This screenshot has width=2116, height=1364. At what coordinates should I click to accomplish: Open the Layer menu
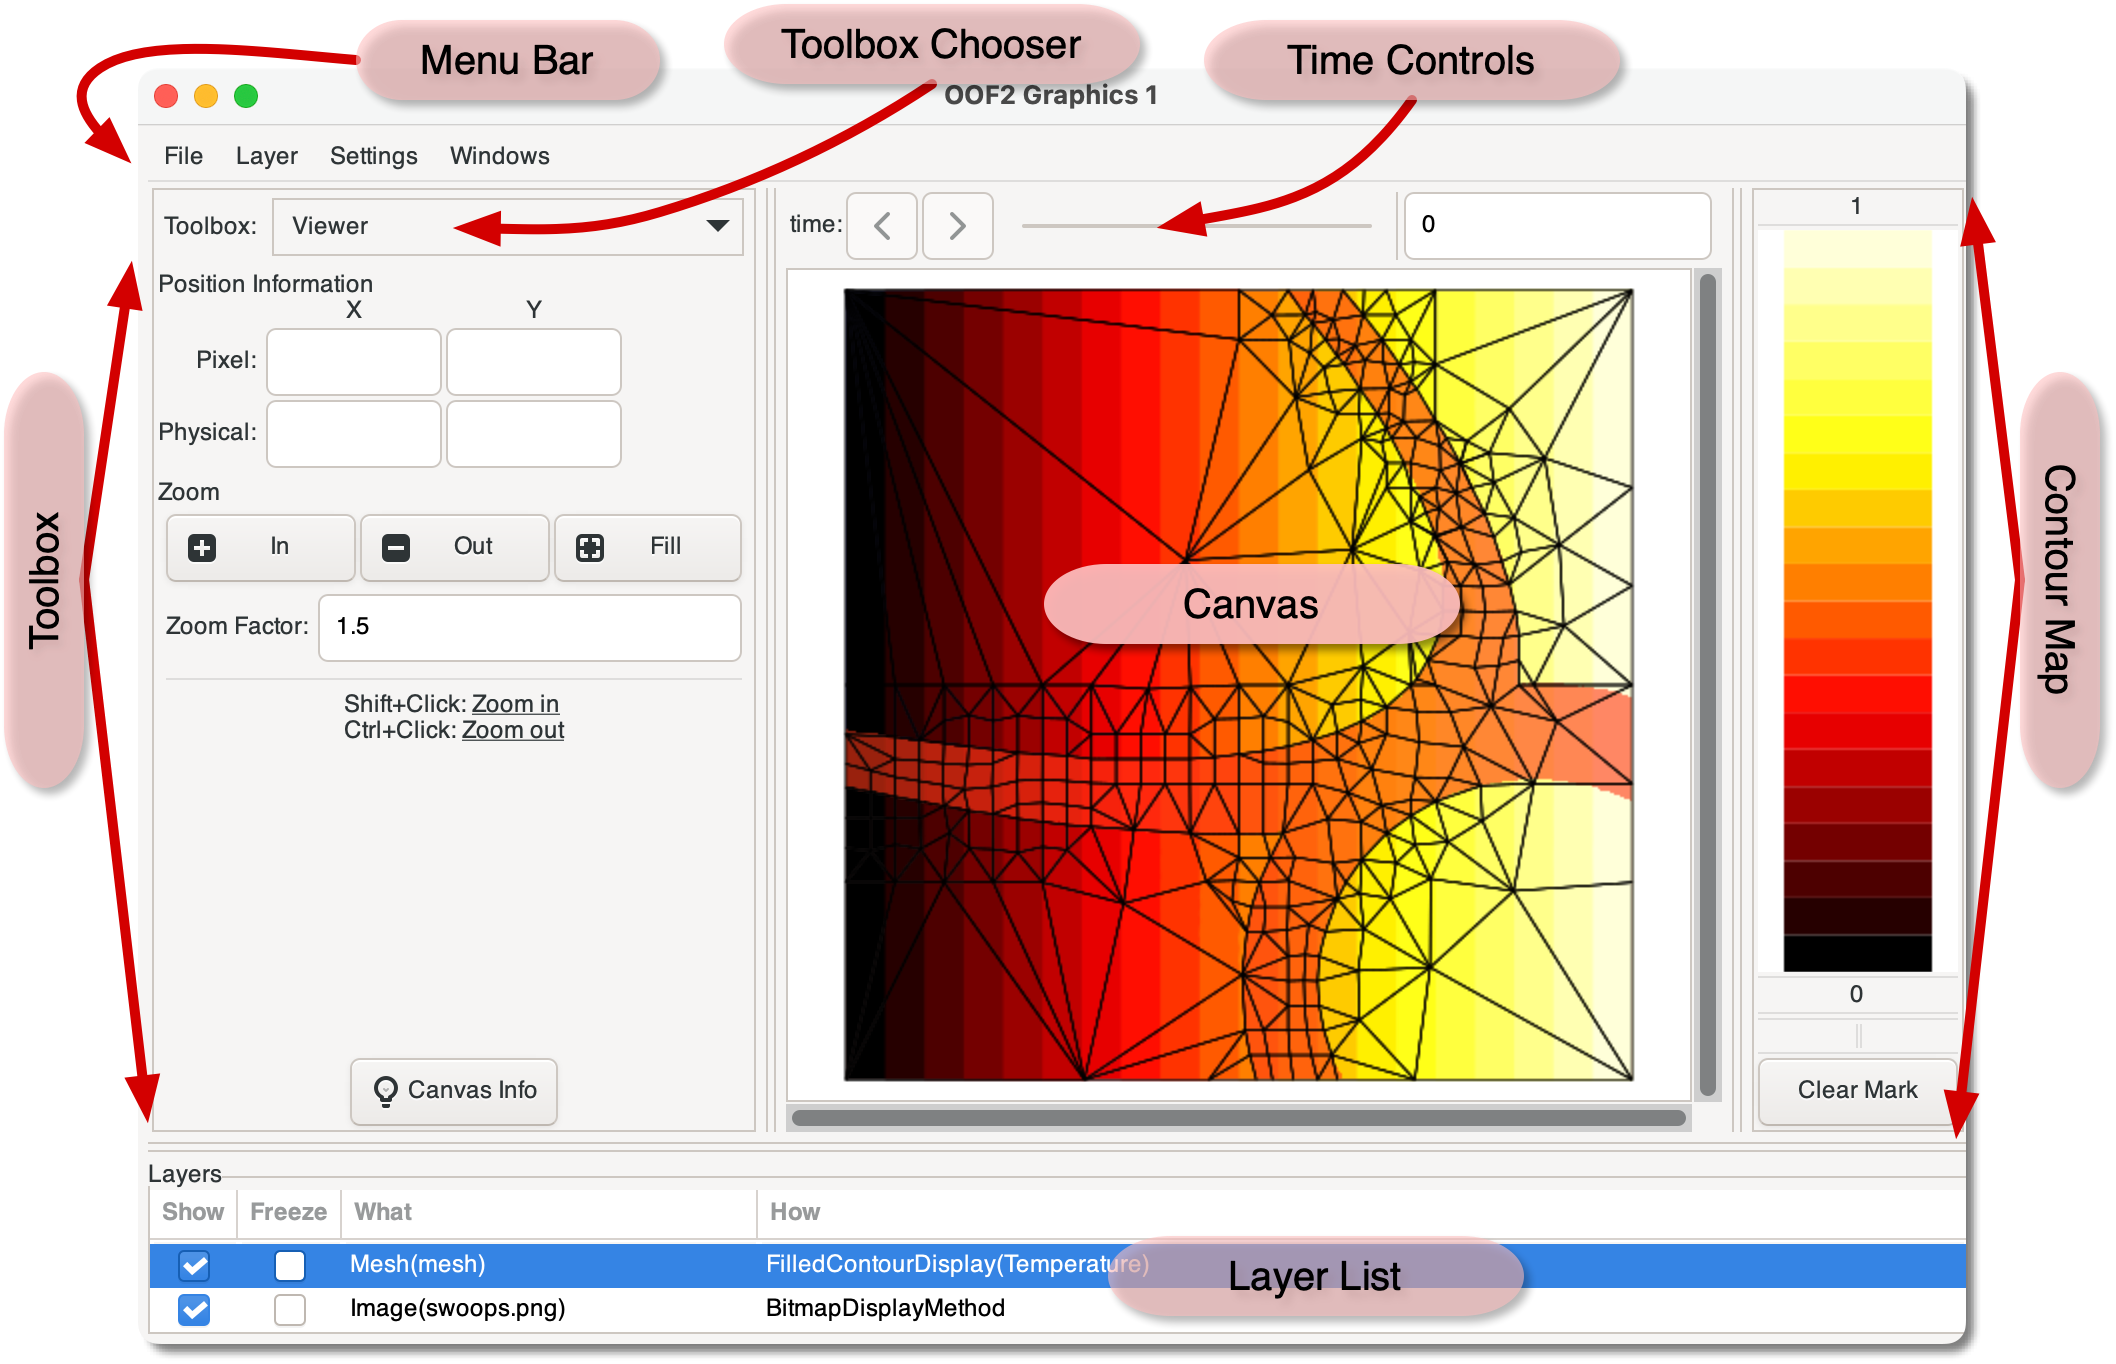(x=266, y=156)
